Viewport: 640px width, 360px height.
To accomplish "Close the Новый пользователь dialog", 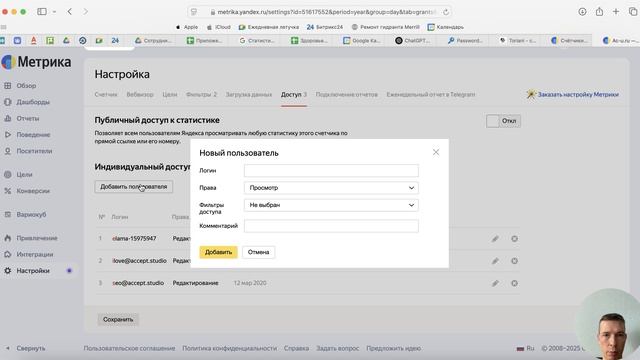I will click(x=436, y=152).
